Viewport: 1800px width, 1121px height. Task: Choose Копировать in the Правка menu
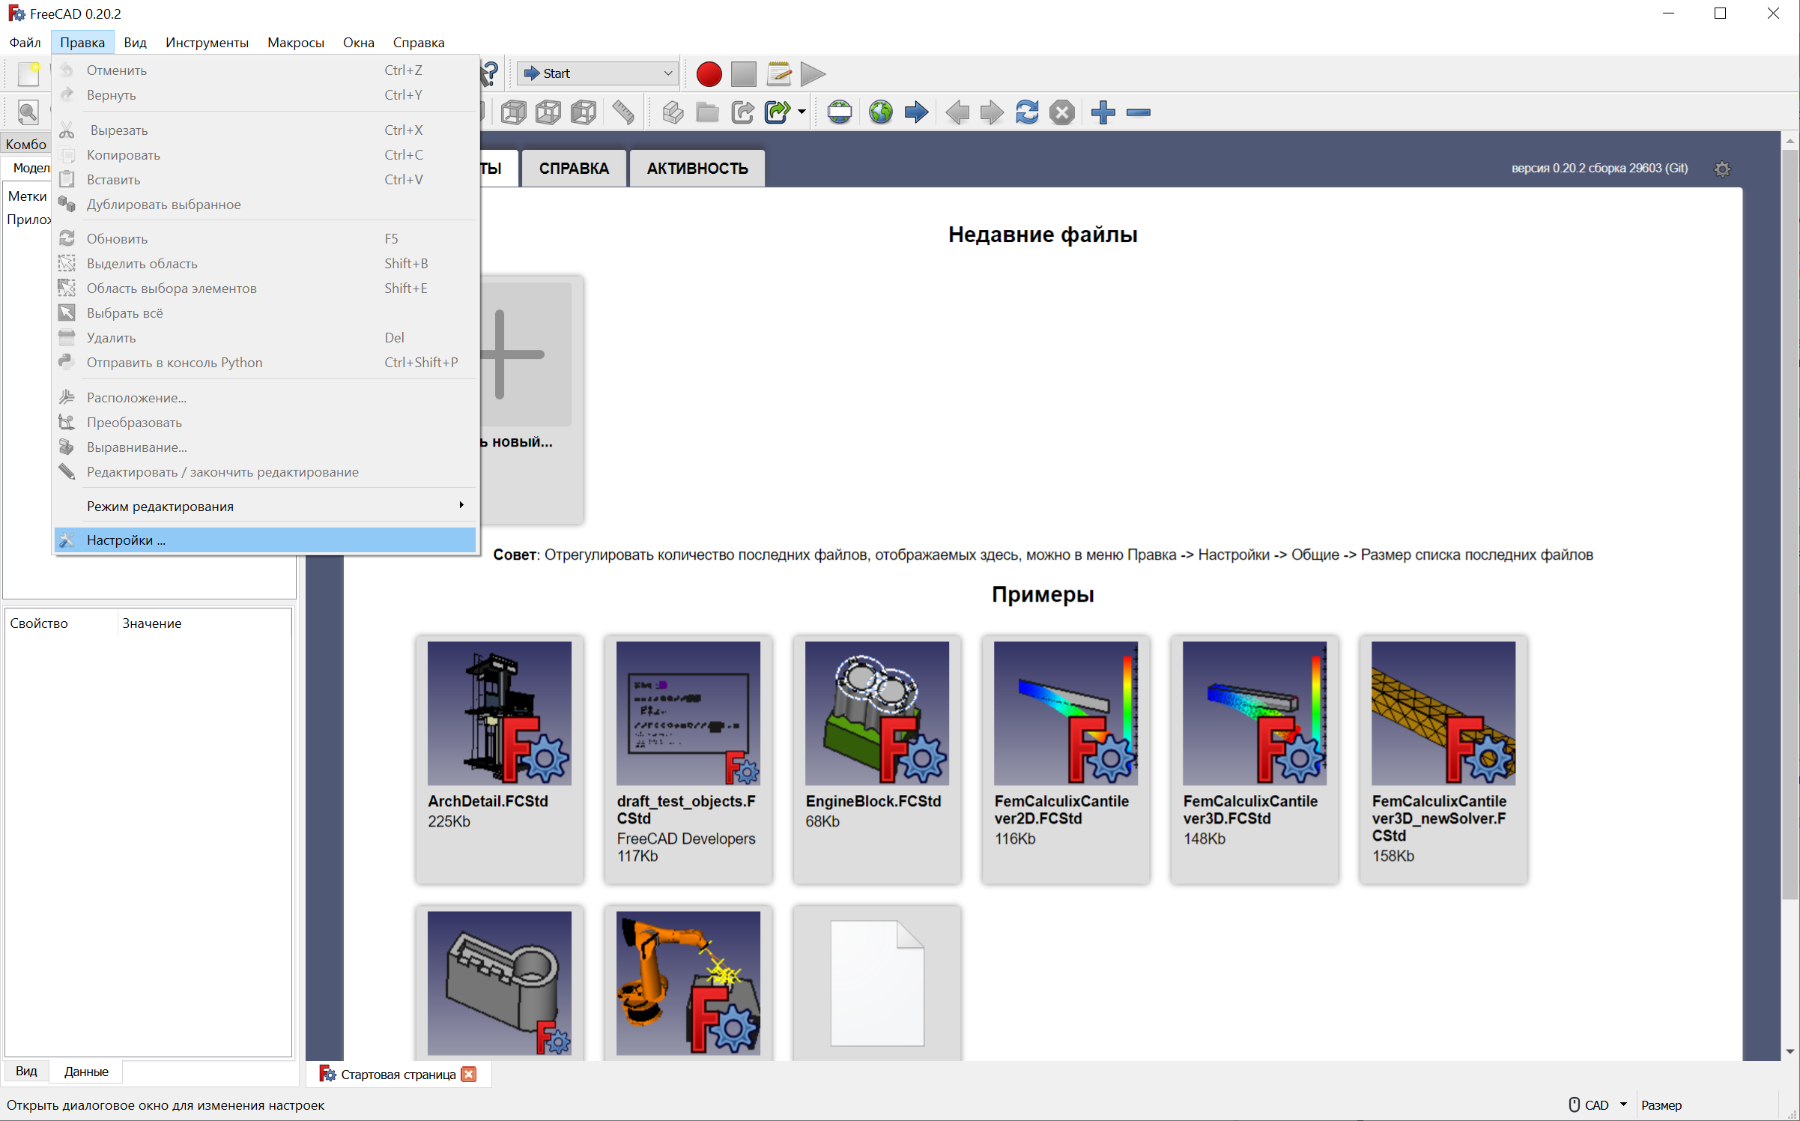266,155
